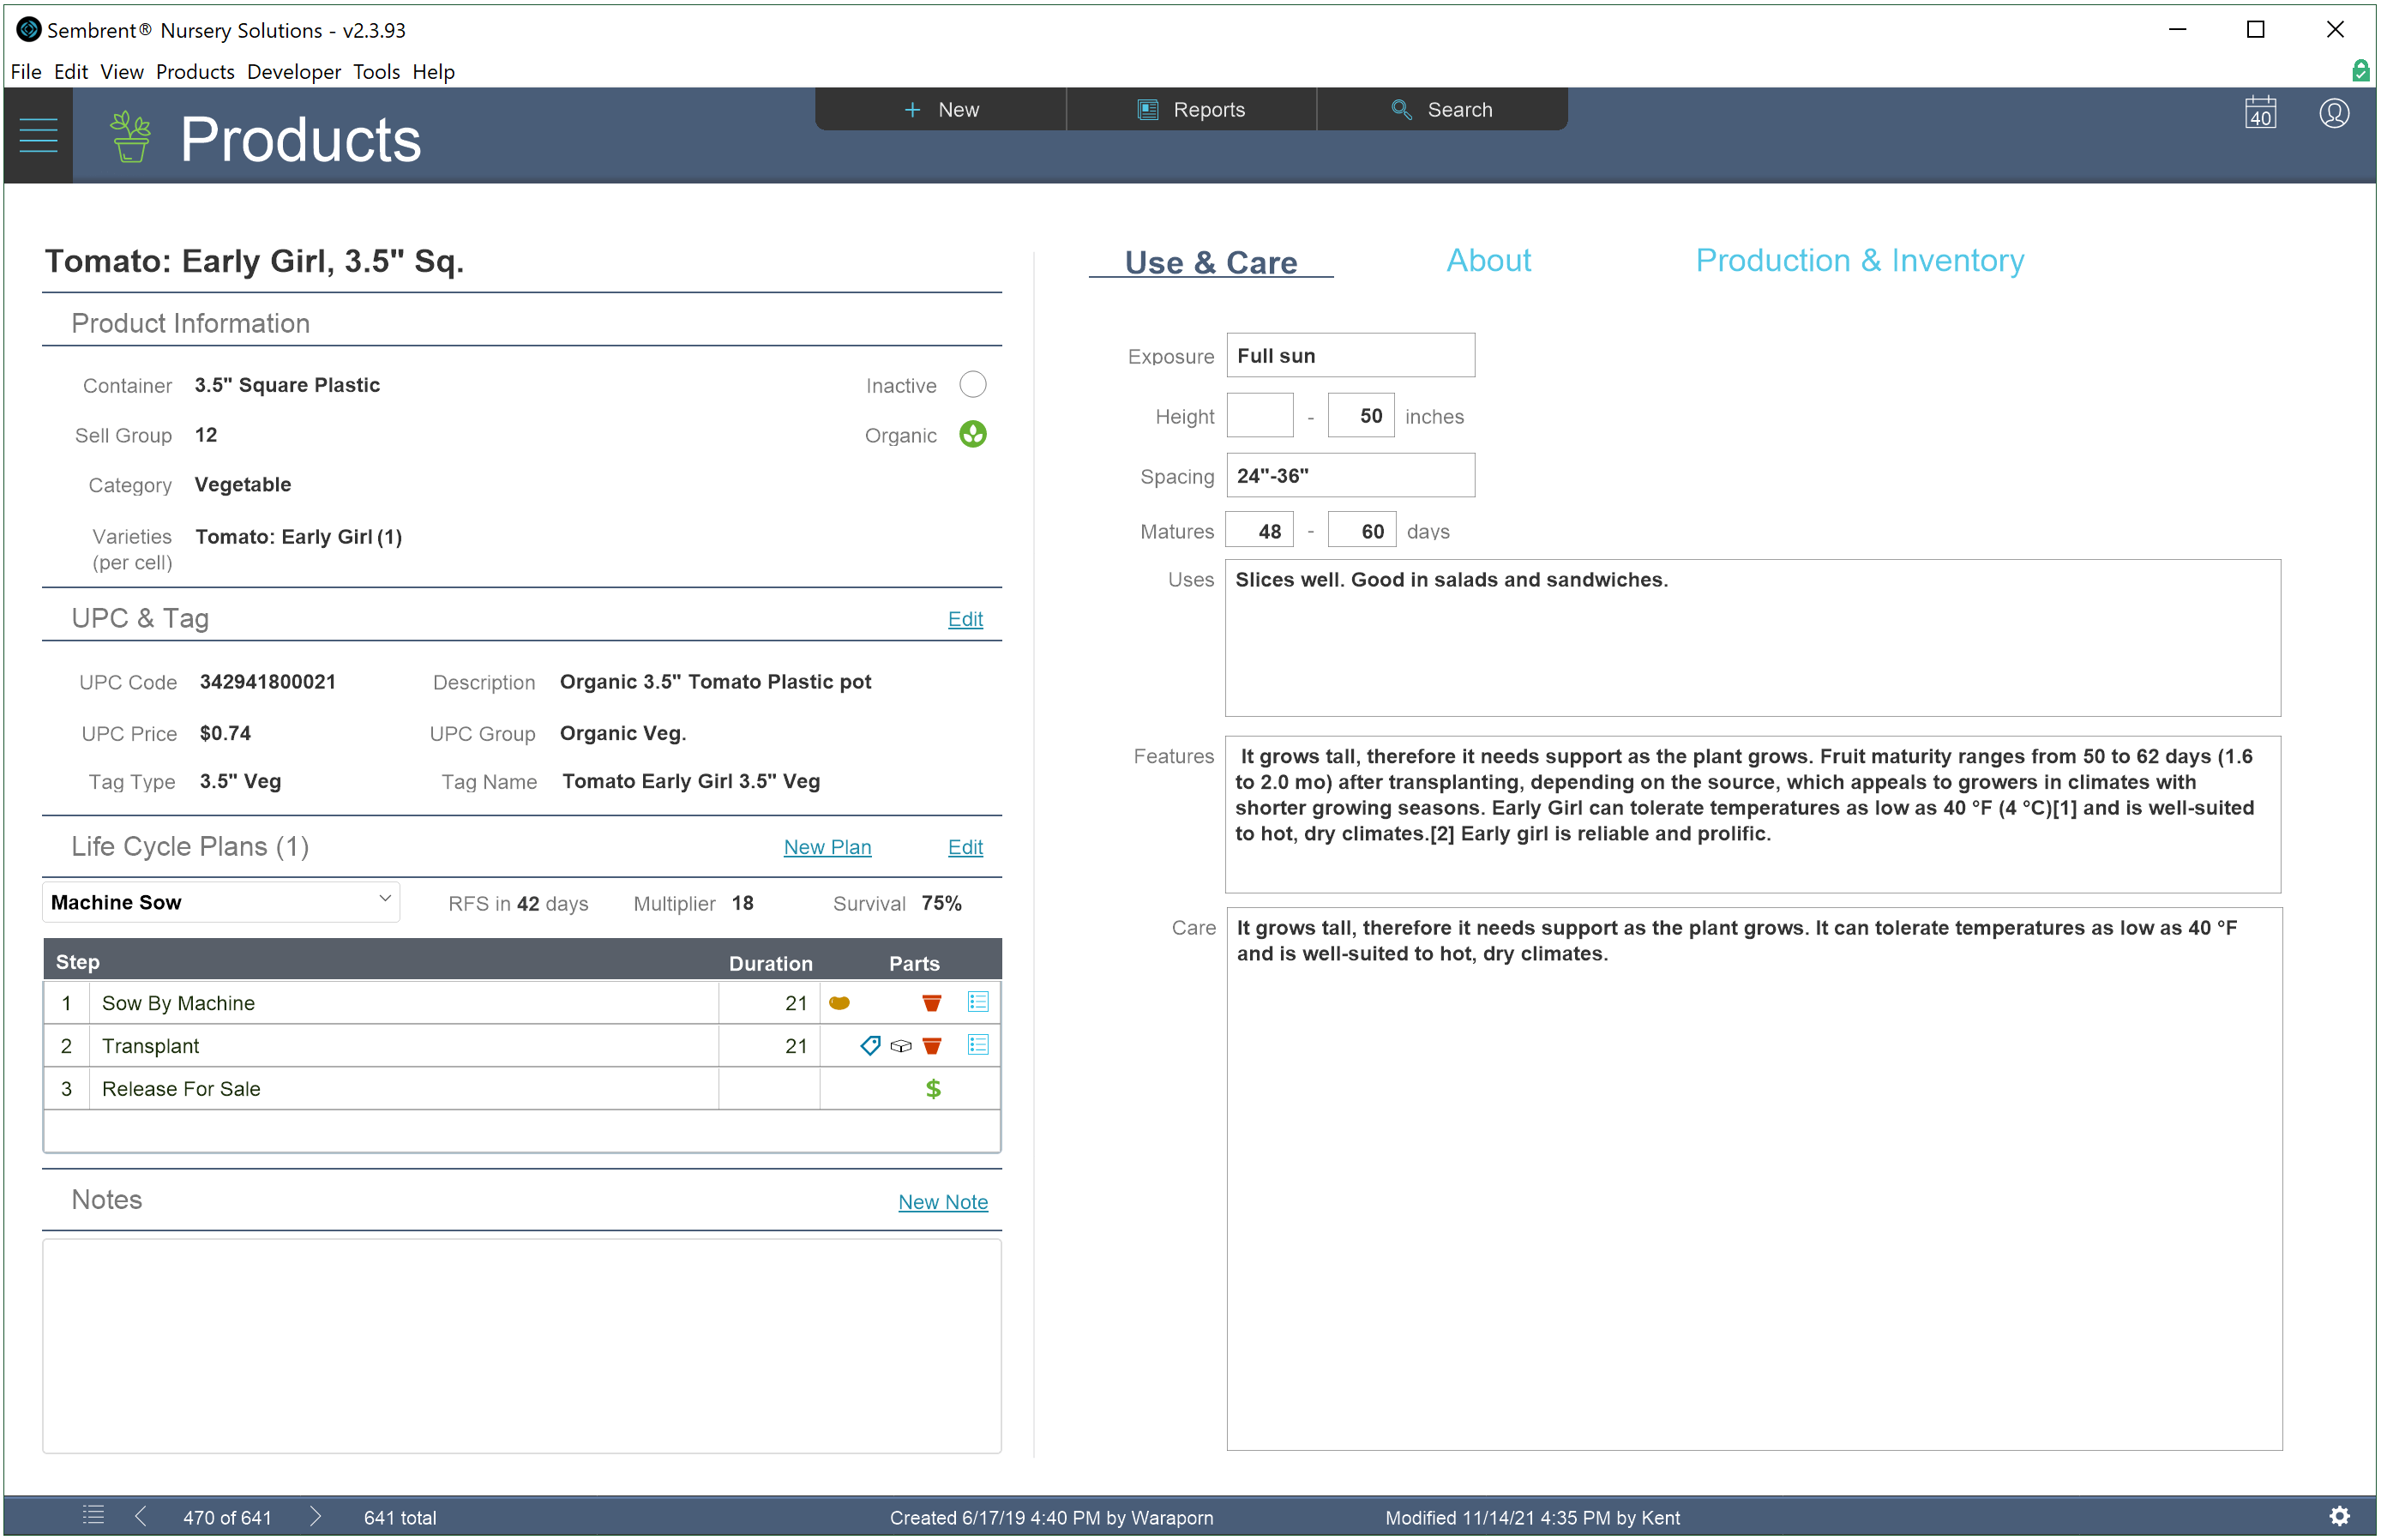Click the tray box icon in Transplant row
Screen dimensions: 2381x1540
[x=901, y=1046]
